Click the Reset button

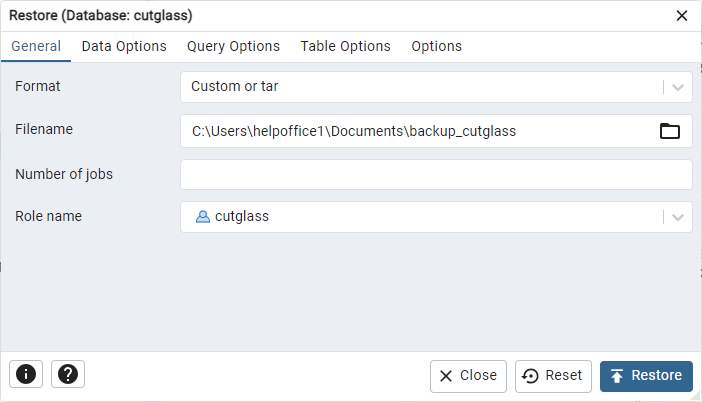[553, 376]
